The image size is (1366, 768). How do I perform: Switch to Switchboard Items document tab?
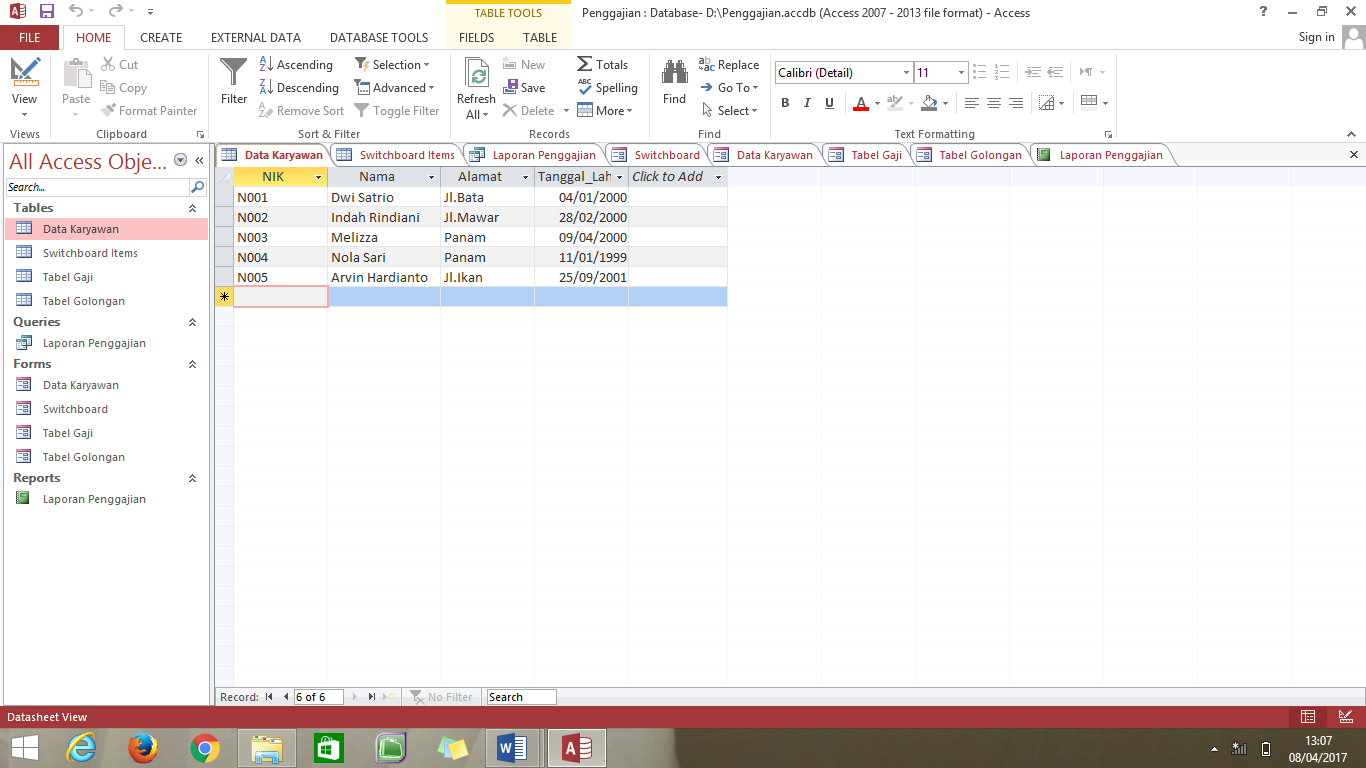[396, 155]
